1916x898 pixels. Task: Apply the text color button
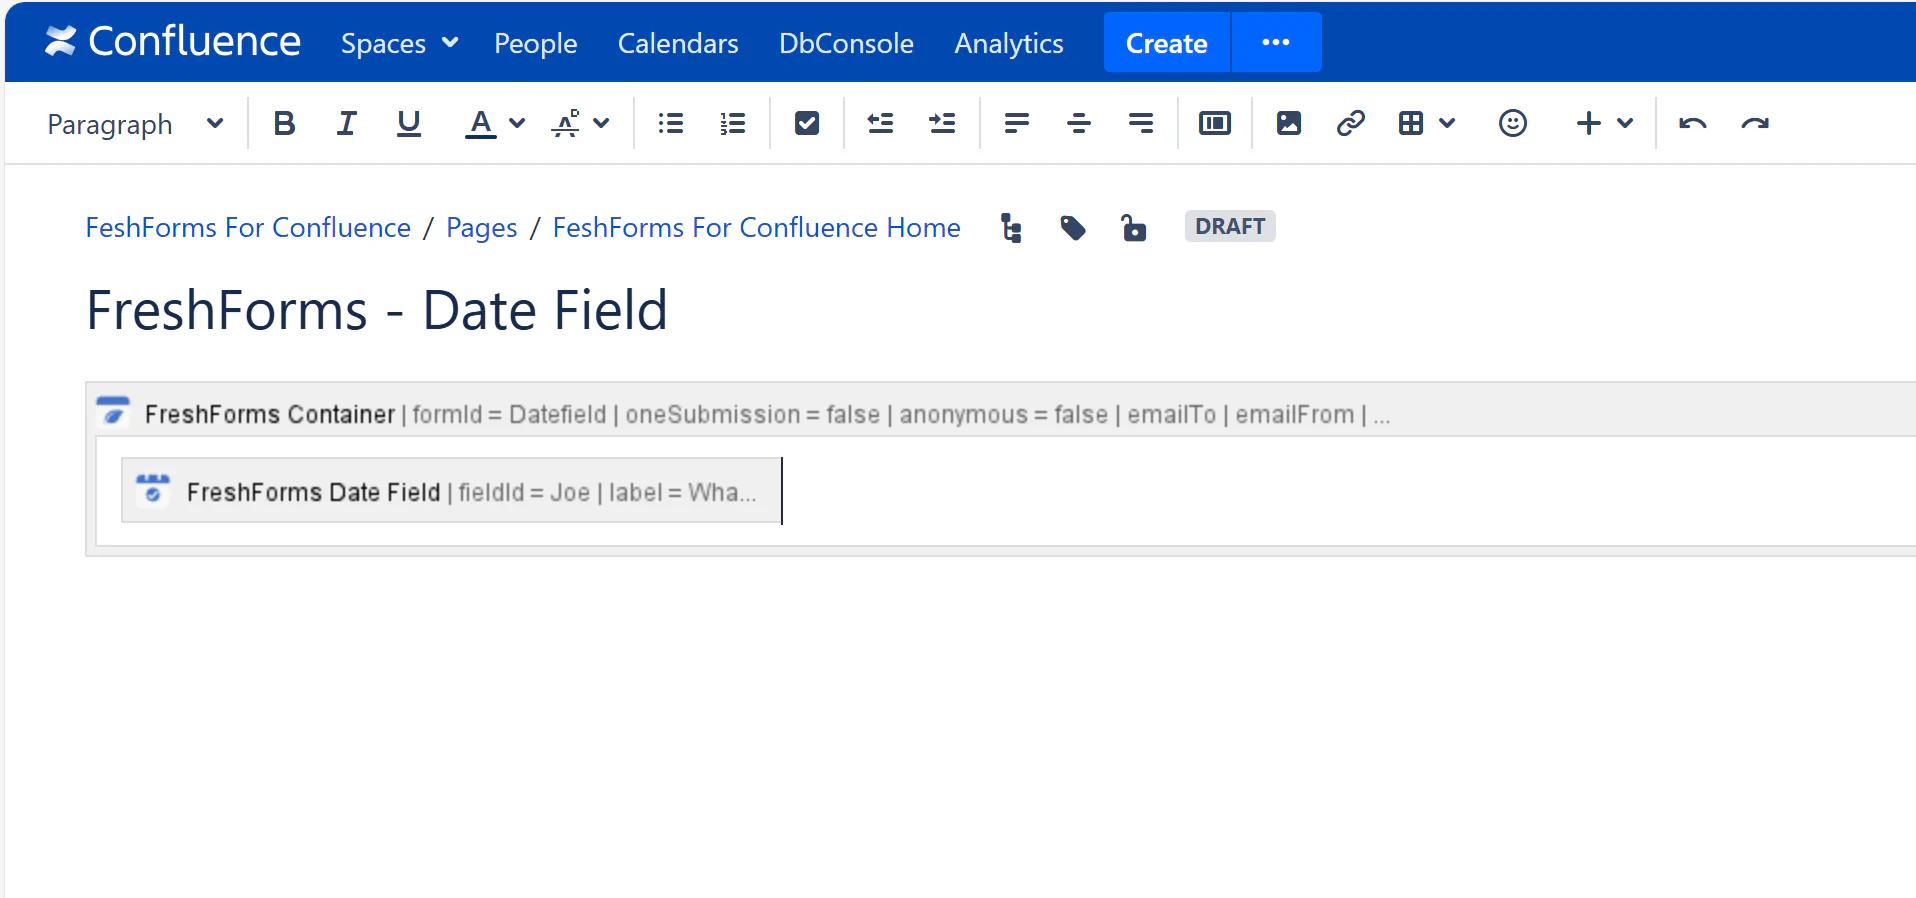pos(481,123)
